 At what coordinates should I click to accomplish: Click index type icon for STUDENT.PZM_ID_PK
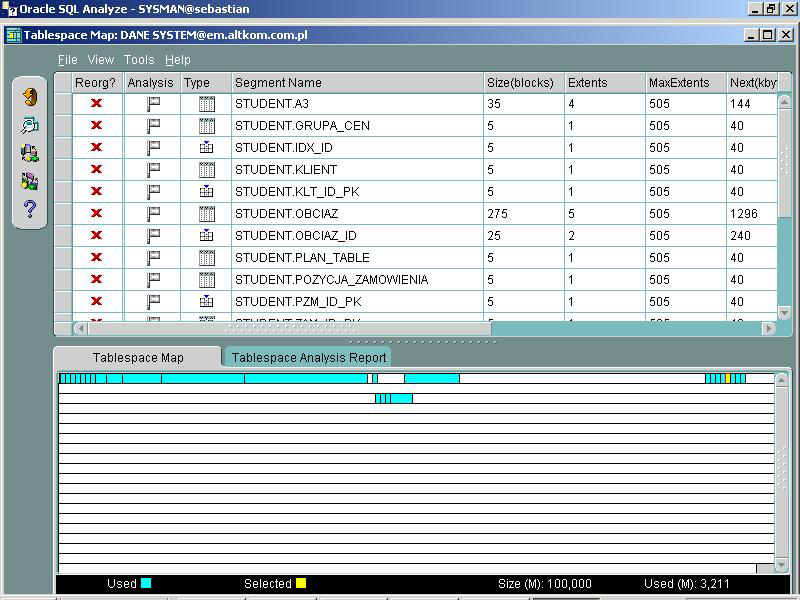coord(206,301)
